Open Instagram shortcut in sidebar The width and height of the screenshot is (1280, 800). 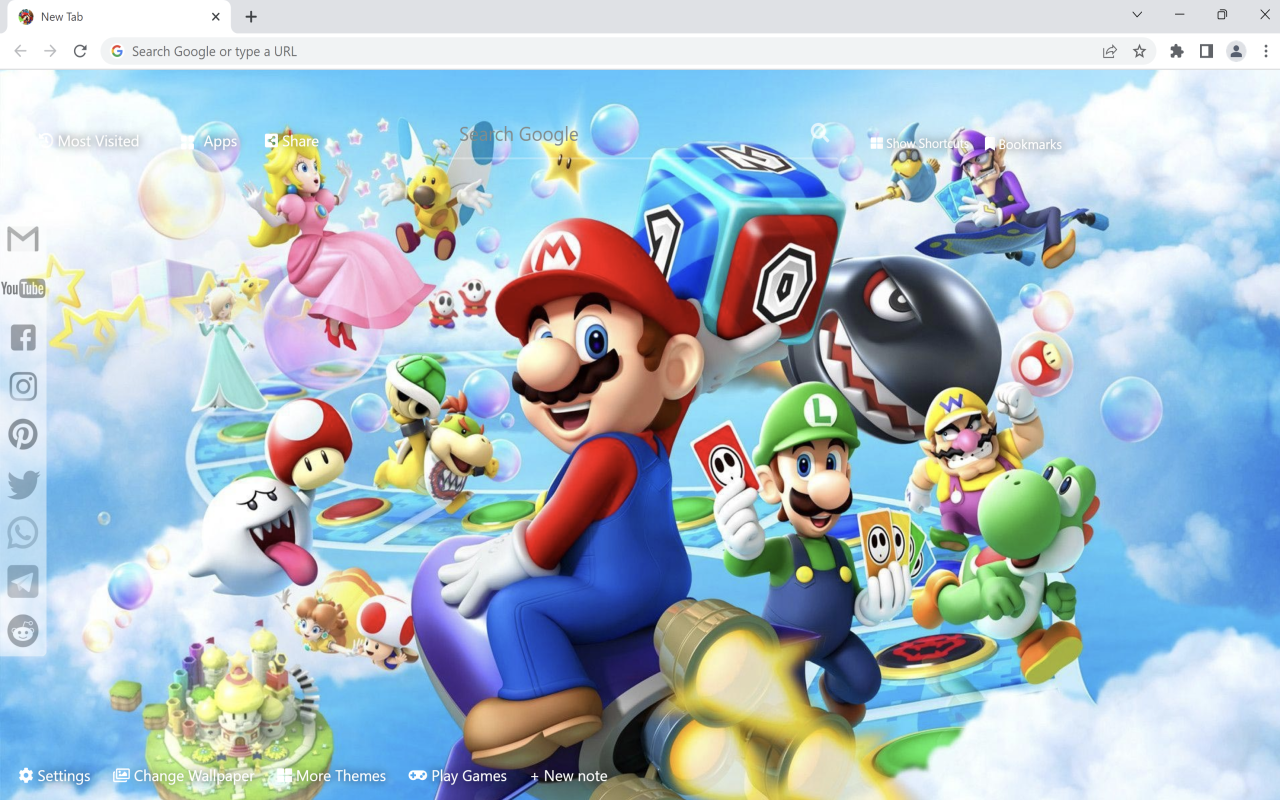[x=23, y=387]
